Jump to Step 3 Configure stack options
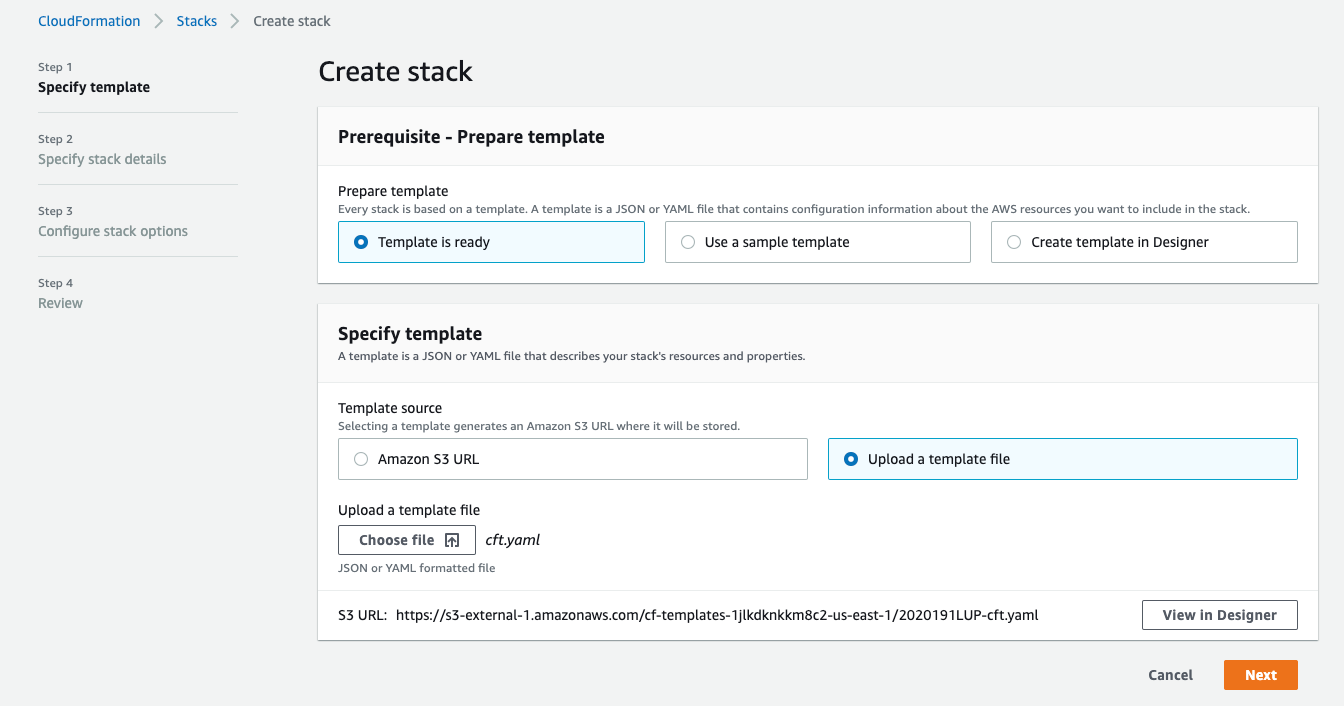Viewport: 1344px width, 706px height. click(112, 230)
